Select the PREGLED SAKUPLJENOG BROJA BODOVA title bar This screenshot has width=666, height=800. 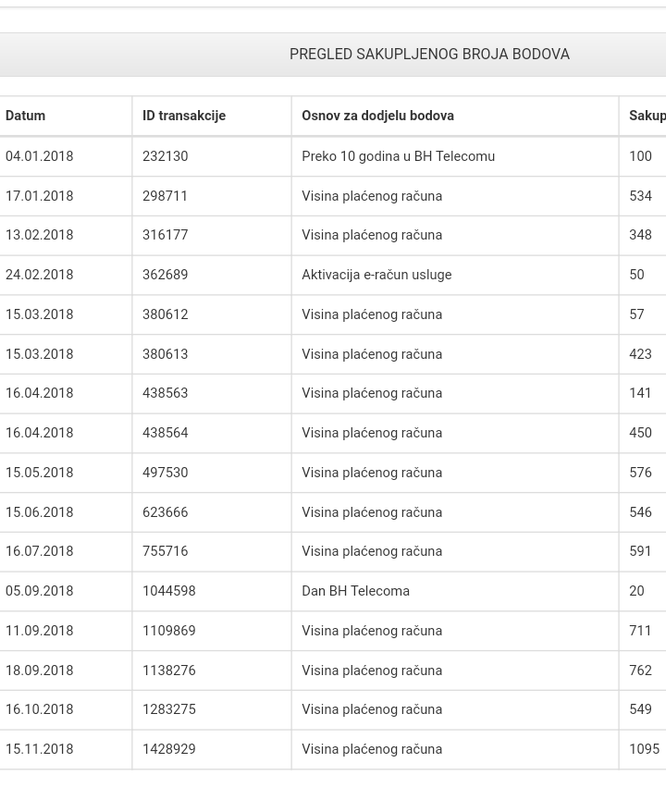coord(333,55)
